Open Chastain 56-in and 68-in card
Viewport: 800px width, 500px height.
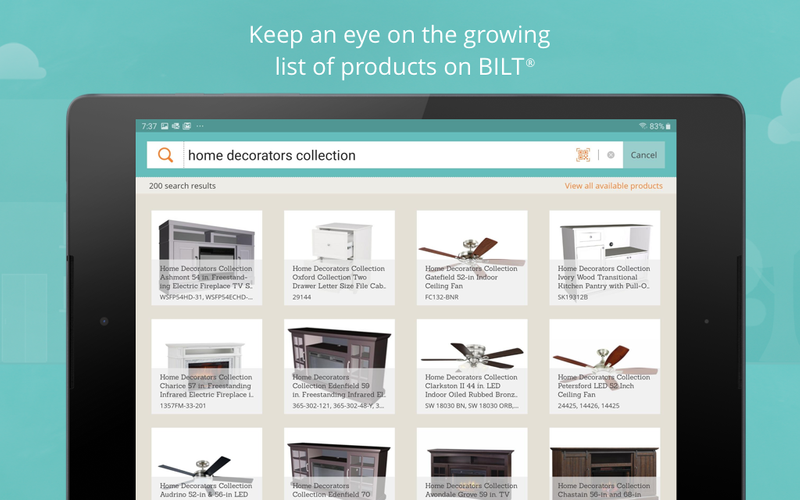[x=605, y=464]
